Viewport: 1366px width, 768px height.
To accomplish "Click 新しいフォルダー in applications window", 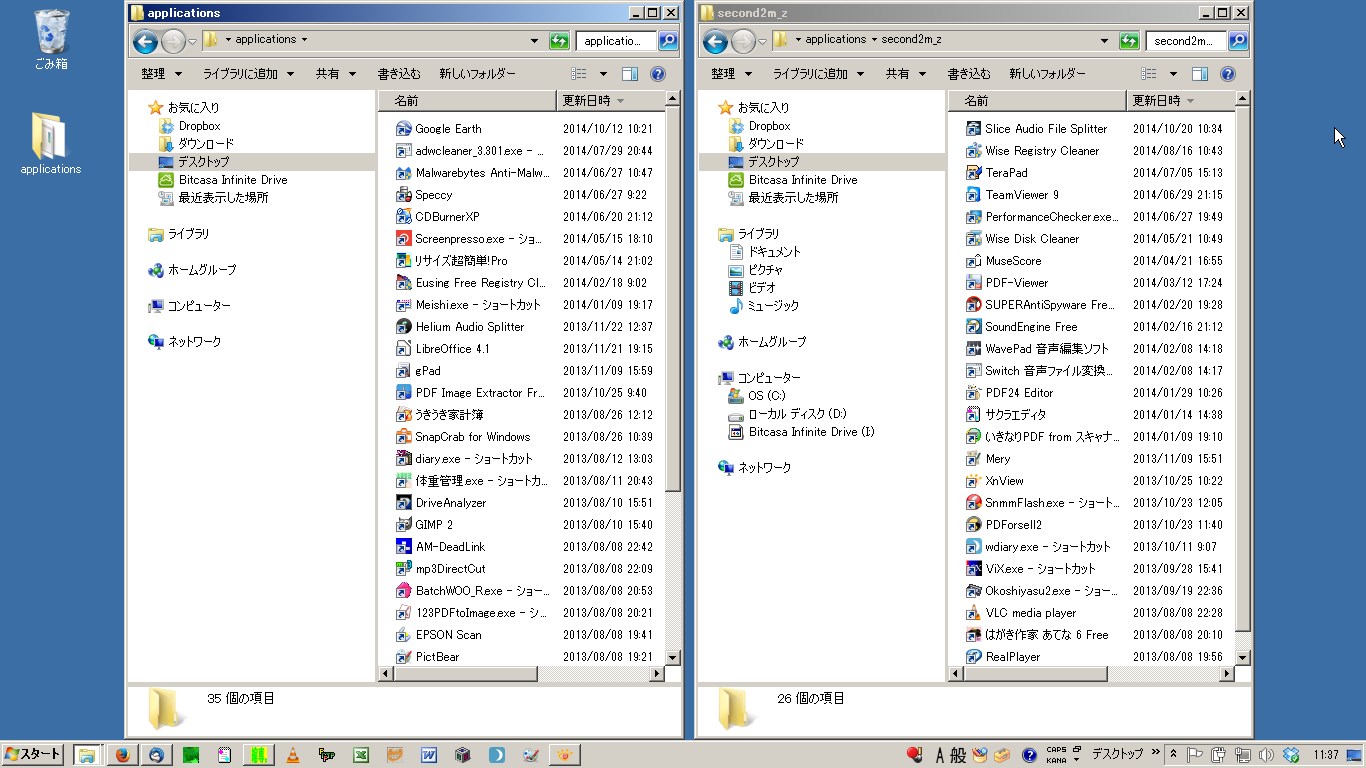I will [478, 74].
